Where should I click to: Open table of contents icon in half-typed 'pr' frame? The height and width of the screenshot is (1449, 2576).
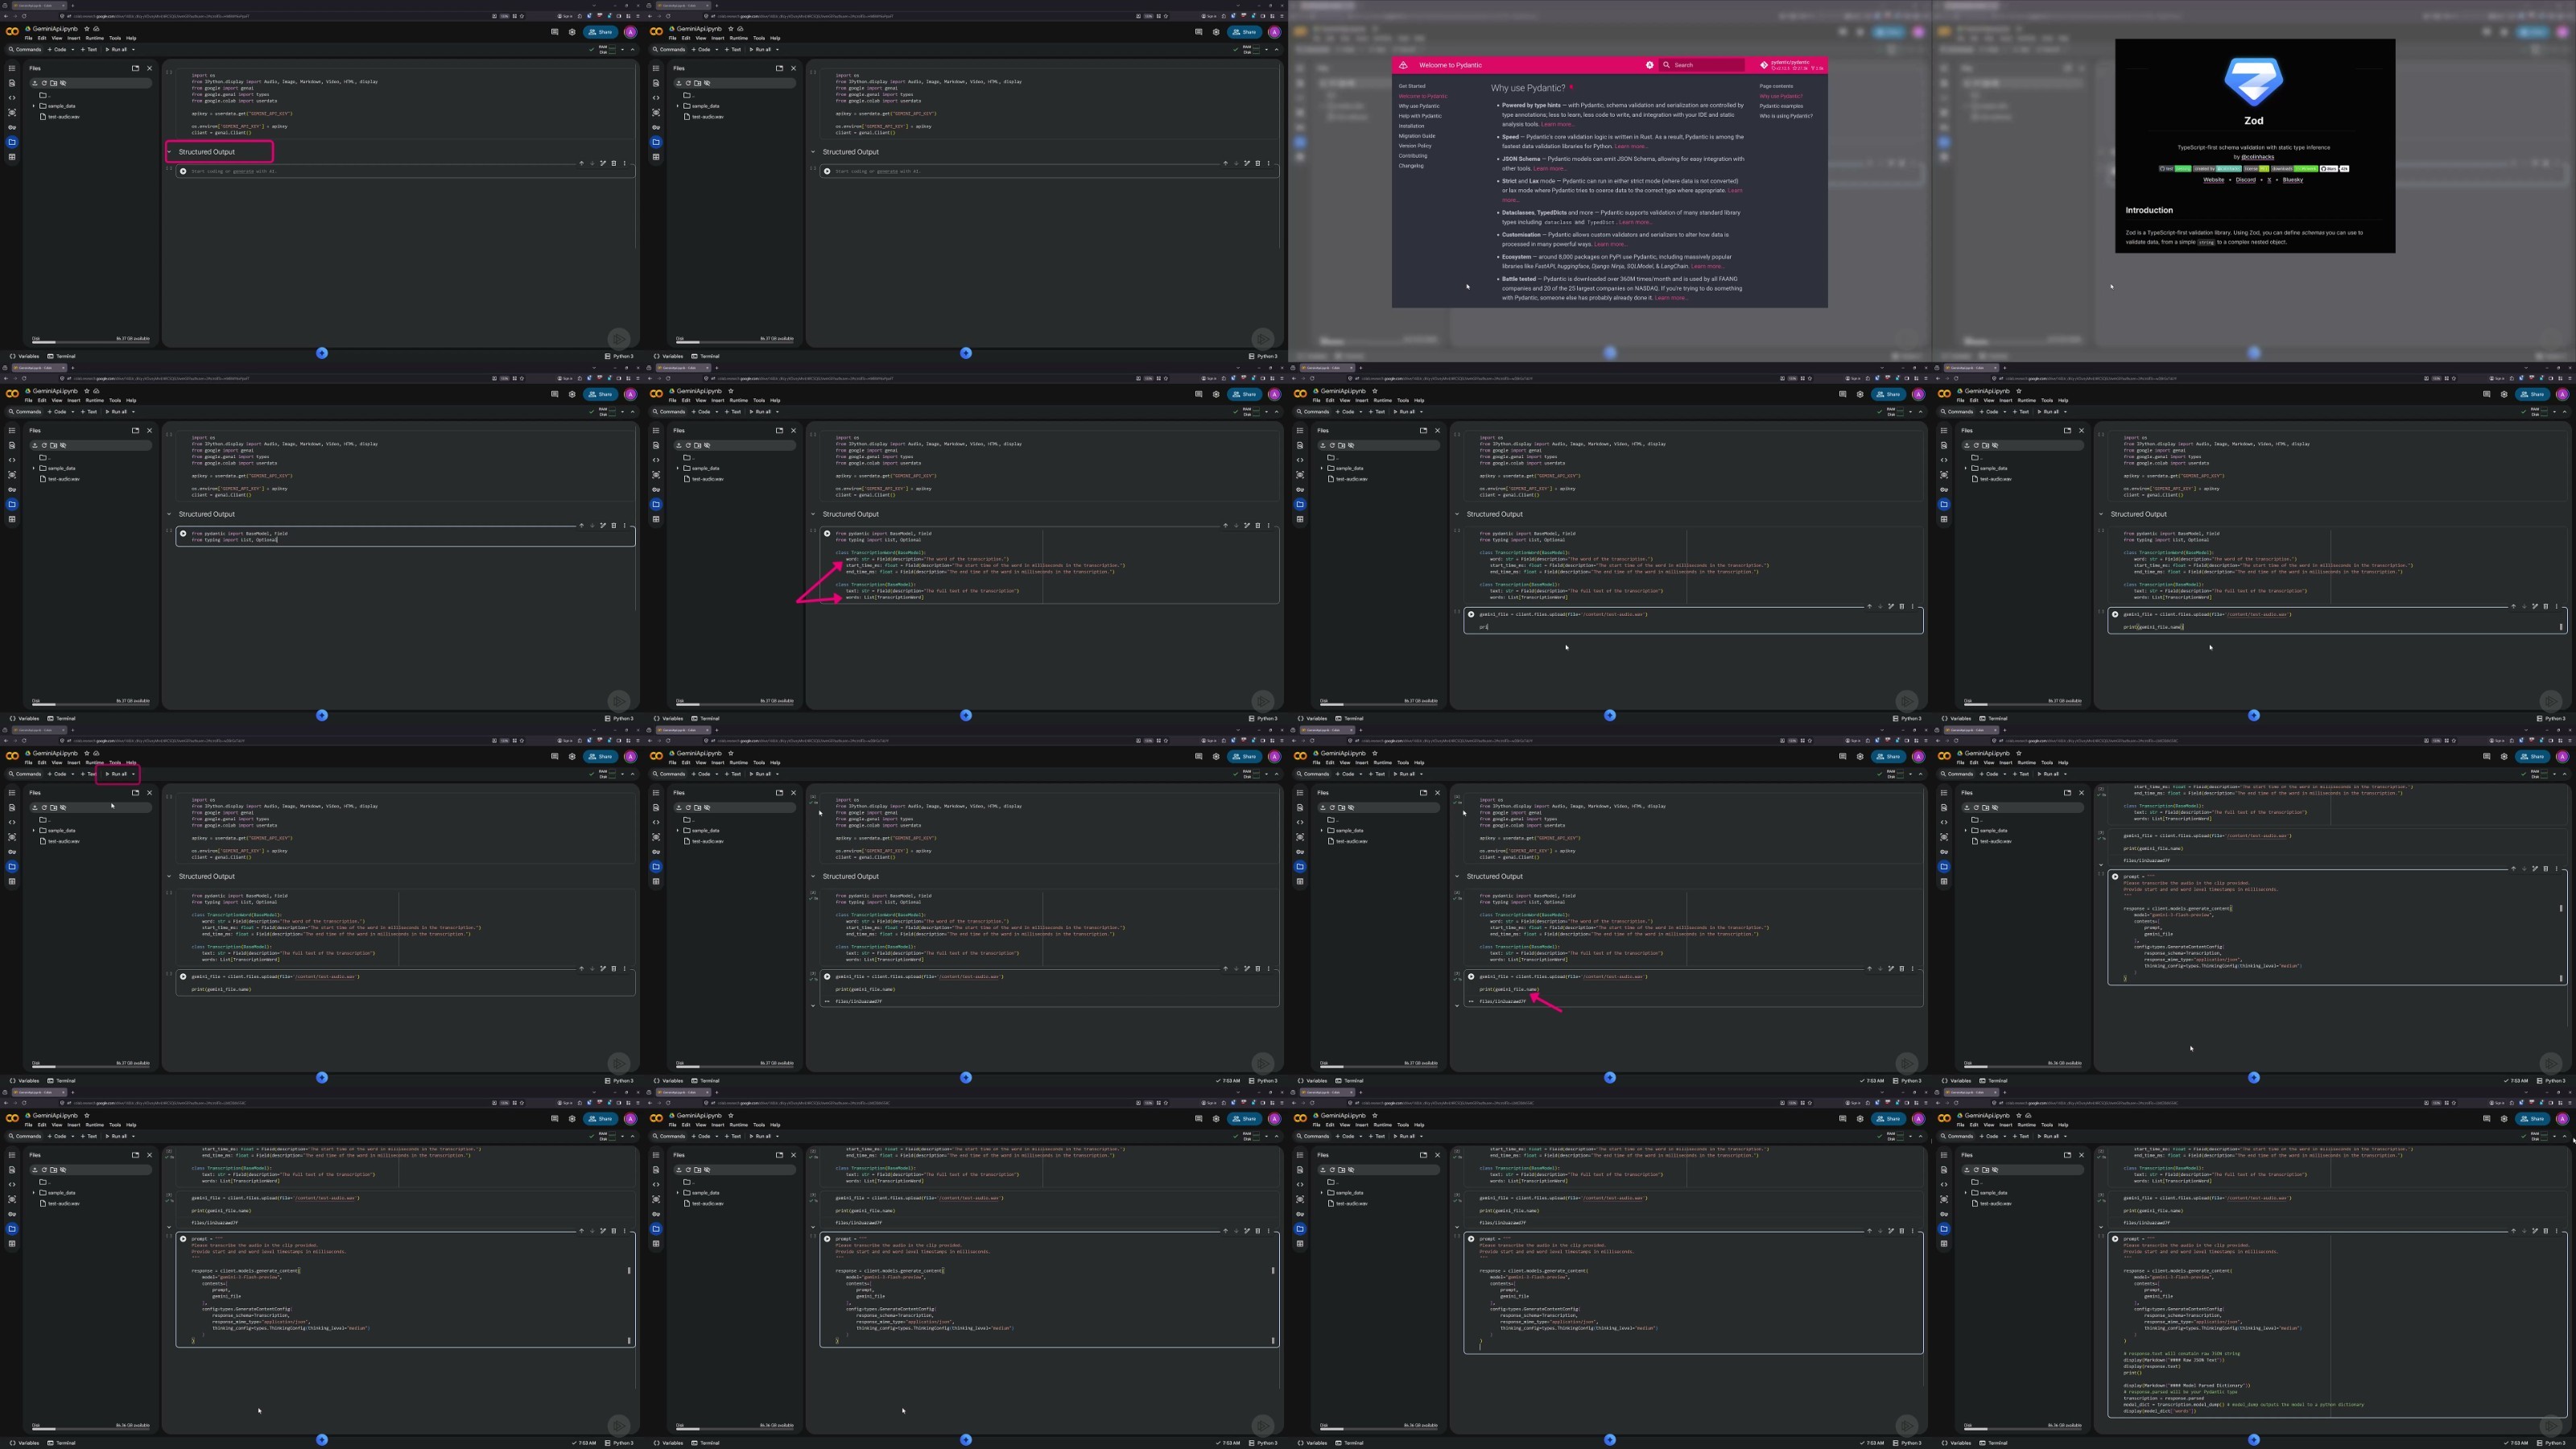point(1300,431)
